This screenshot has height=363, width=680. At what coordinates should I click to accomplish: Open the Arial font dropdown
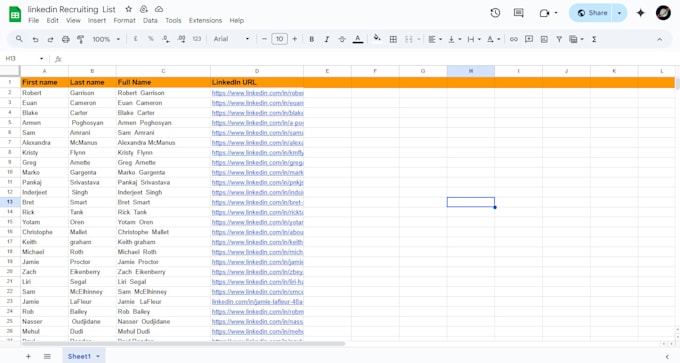click(x=231, y=39)
